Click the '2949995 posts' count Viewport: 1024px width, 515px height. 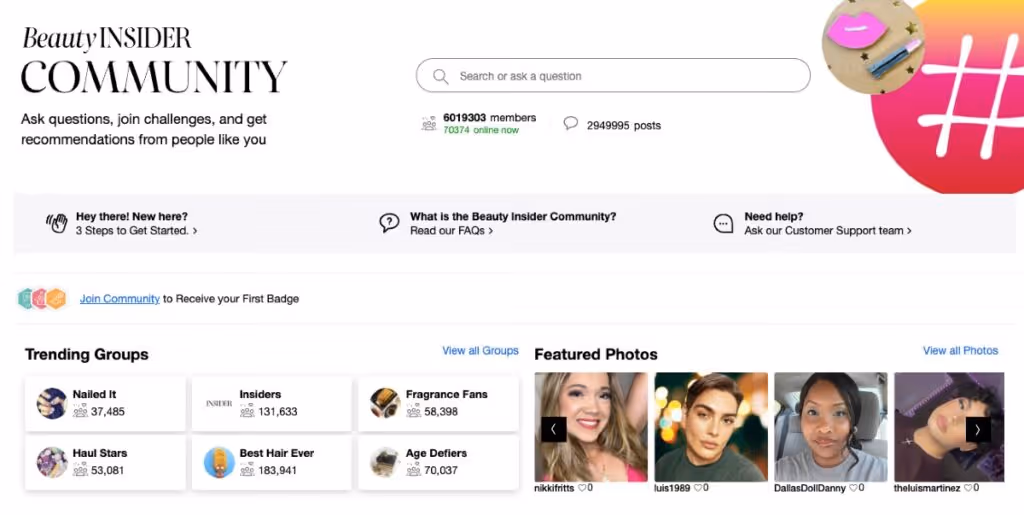pos(624,125)
